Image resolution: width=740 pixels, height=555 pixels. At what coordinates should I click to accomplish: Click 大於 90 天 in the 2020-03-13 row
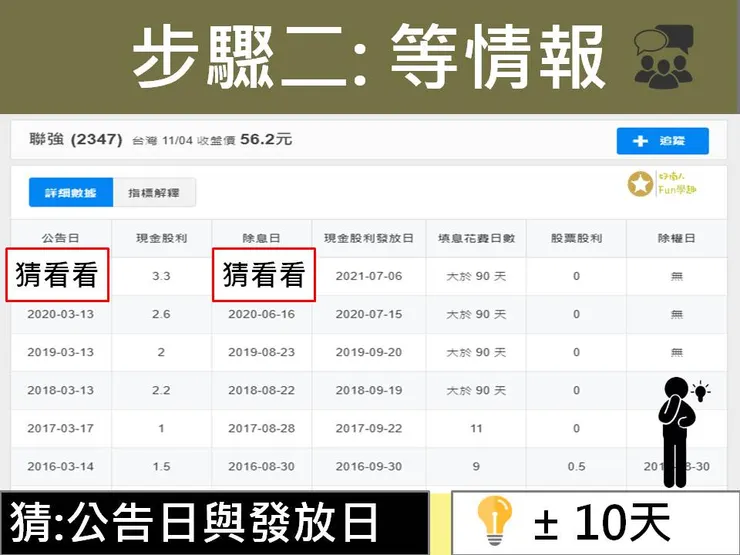(476, 314)
